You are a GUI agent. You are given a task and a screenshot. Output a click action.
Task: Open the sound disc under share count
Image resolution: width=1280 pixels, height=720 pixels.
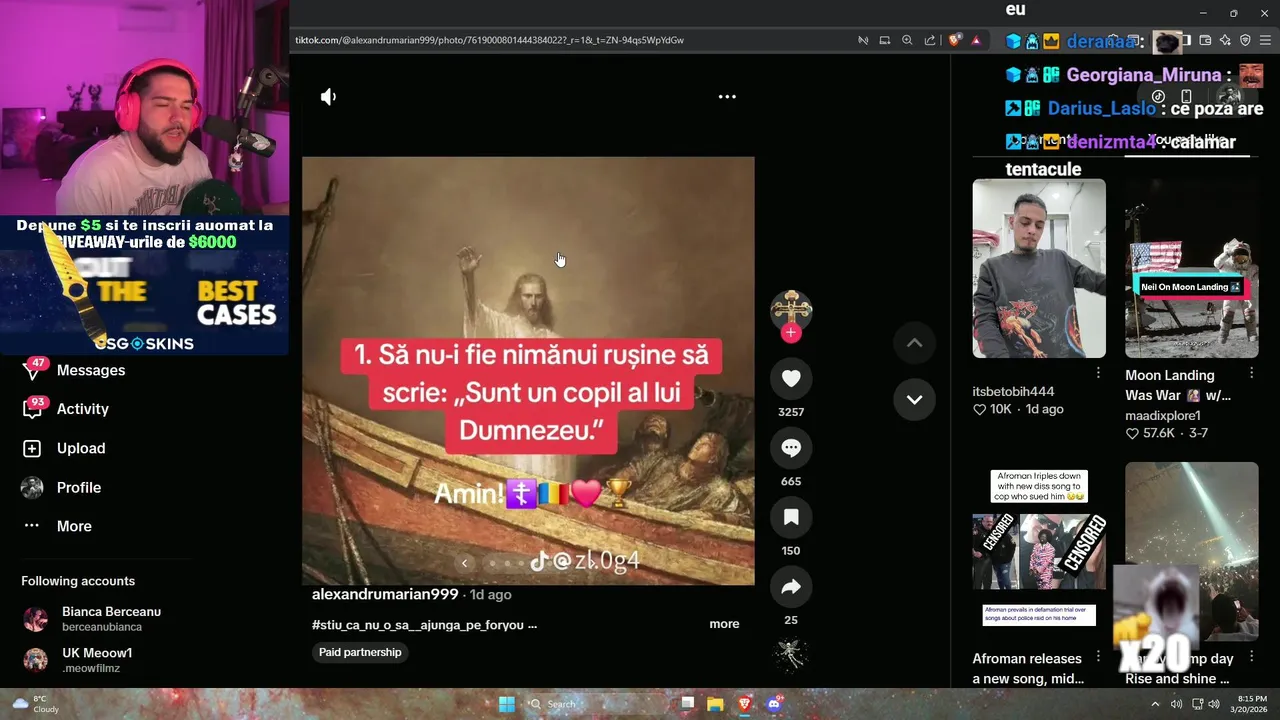coord(791,654)
